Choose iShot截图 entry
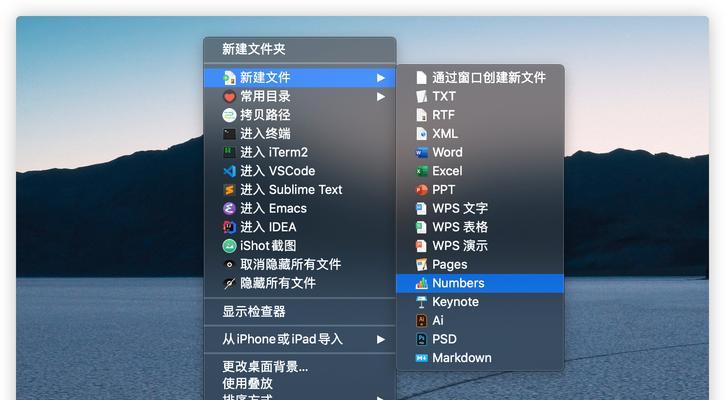Viewport: 725px width, 400px height. (300, 246)
